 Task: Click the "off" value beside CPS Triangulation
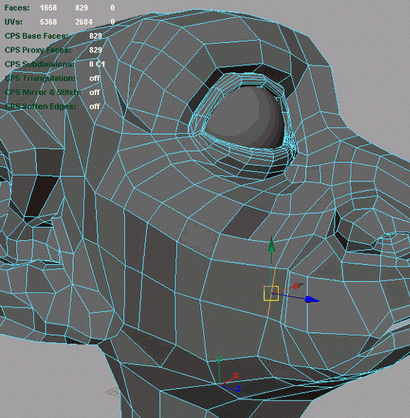click(94, 78)
